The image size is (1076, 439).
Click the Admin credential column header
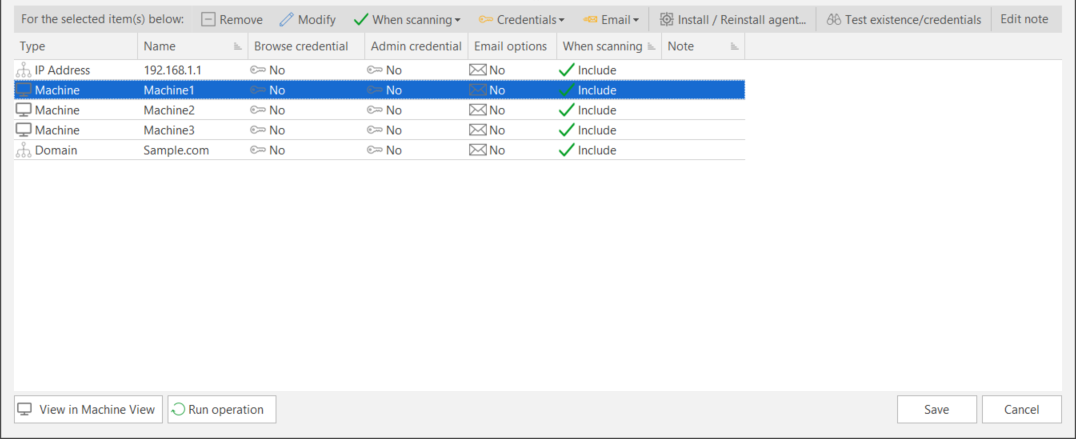416,47
